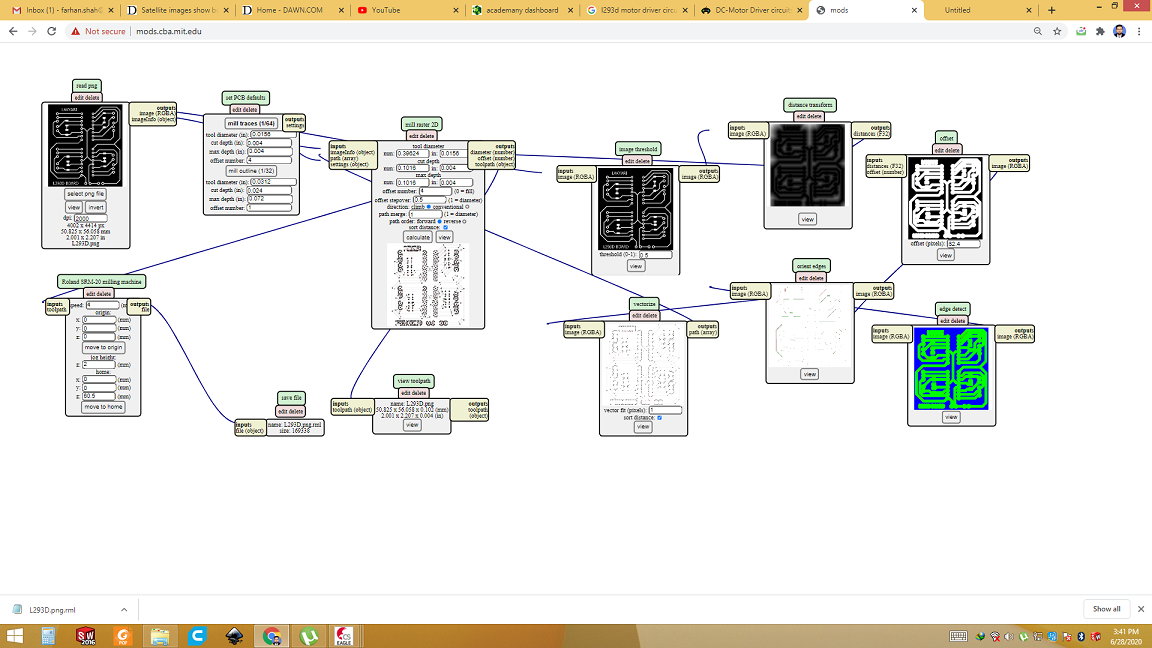This screenshot has height=648, width=1152.
Task: Open SolidWorks 2016 from taskbar
Action: [86, 636]
